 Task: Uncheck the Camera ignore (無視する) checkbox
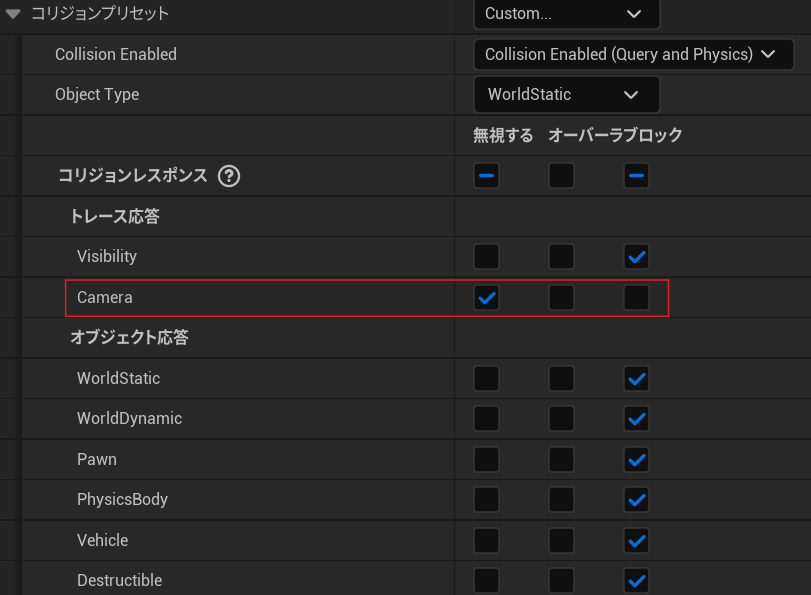click(487, 298)
